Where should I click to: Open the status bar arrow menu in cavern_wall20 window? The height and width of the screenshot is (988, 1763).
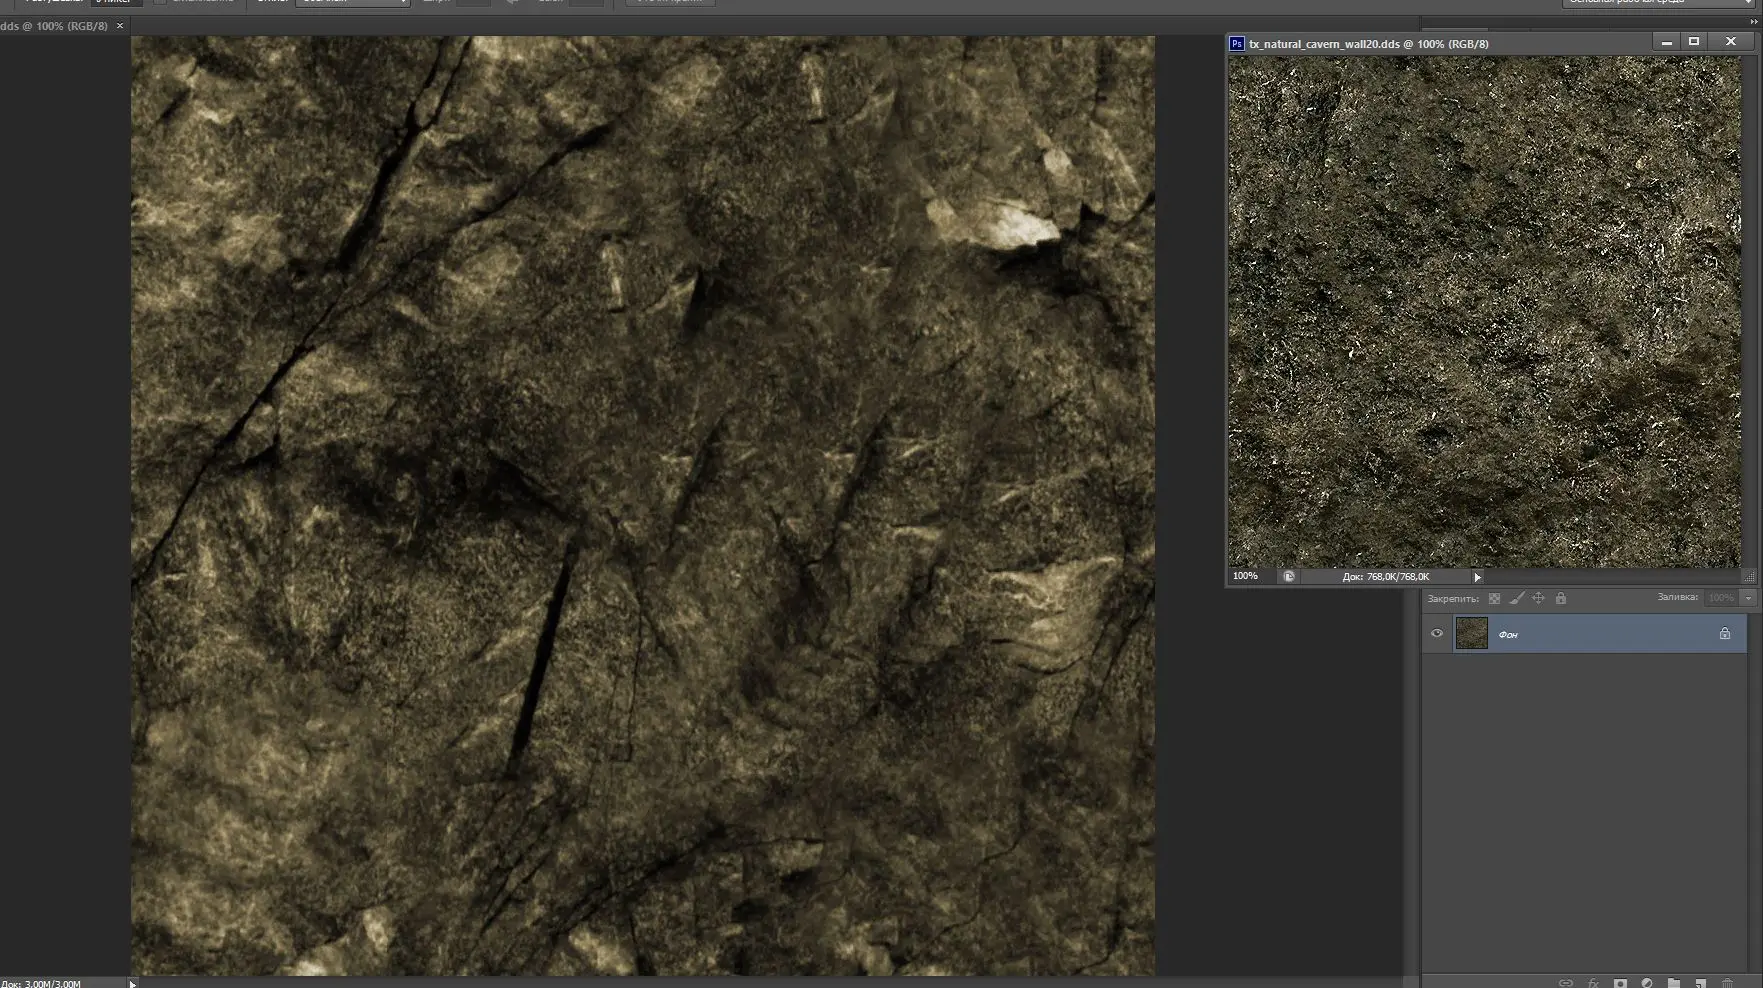pyautogui.click(x=1477, y=577)
